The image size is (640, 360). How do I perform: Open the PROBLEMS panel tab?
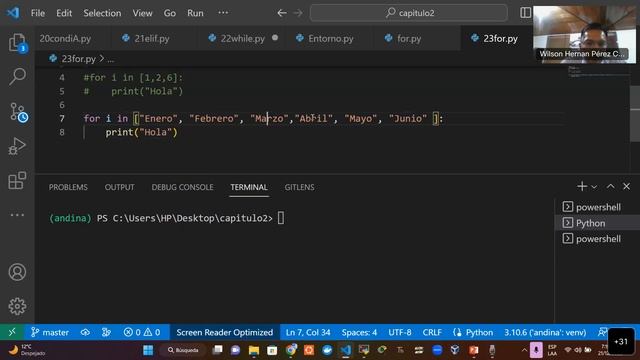tap(68, 187)
